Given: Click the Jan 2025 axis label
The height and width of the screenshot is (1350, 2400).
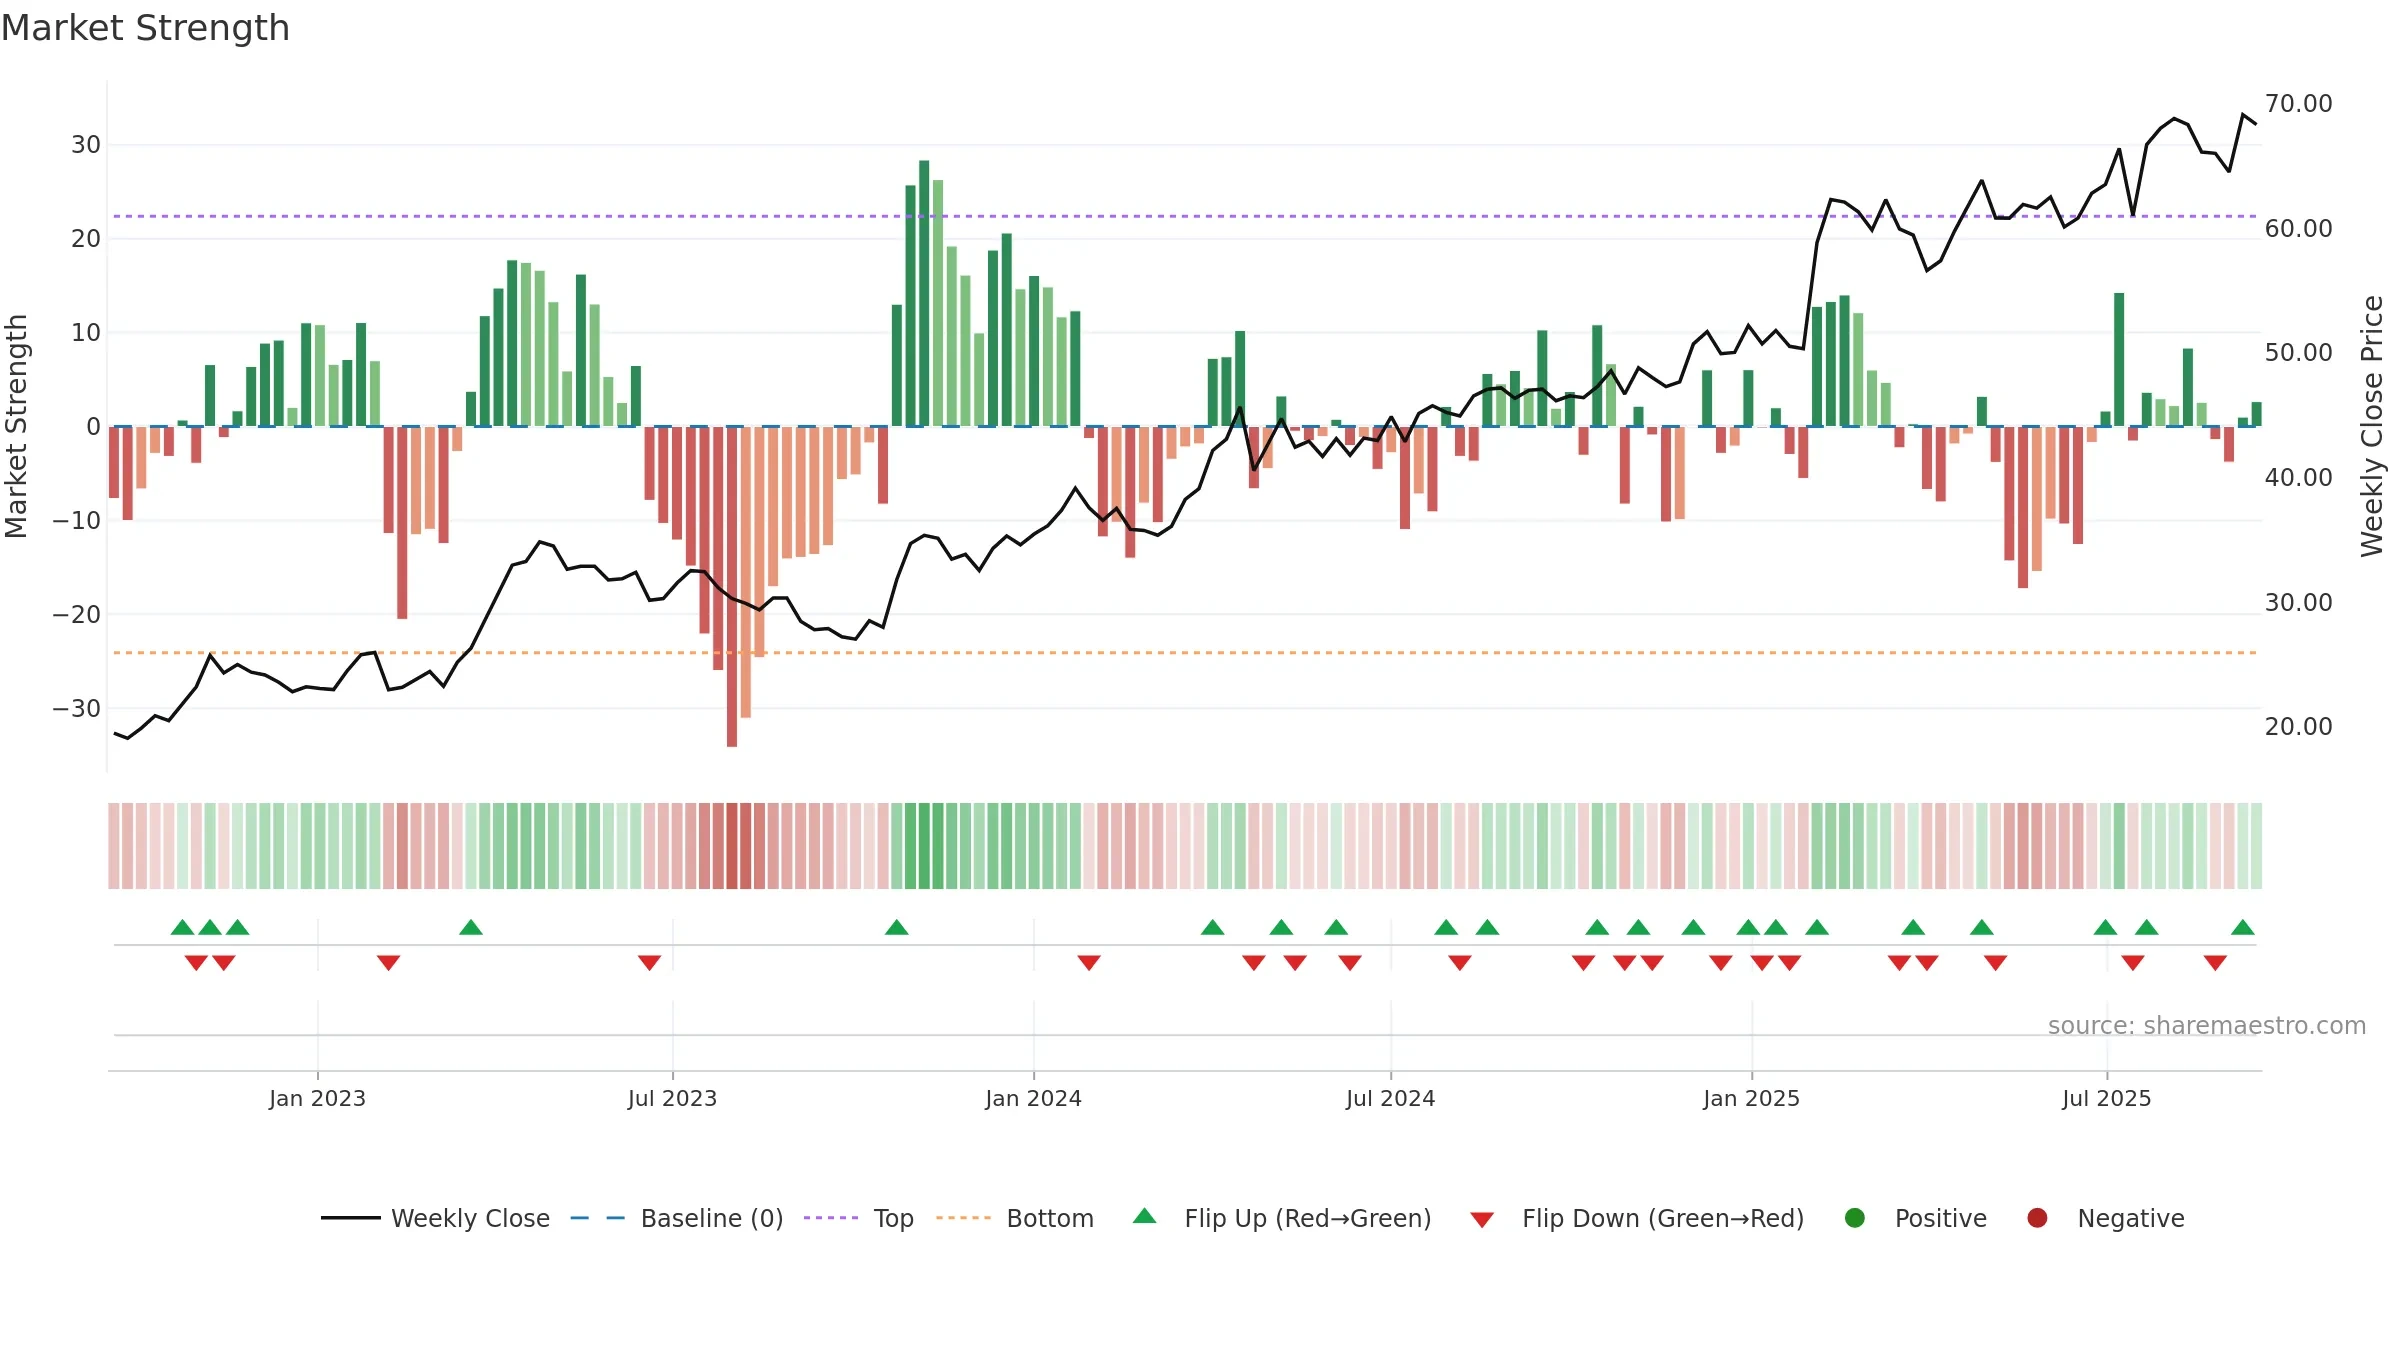Looking at the screenshot, I should (x=1751, y=1098).
